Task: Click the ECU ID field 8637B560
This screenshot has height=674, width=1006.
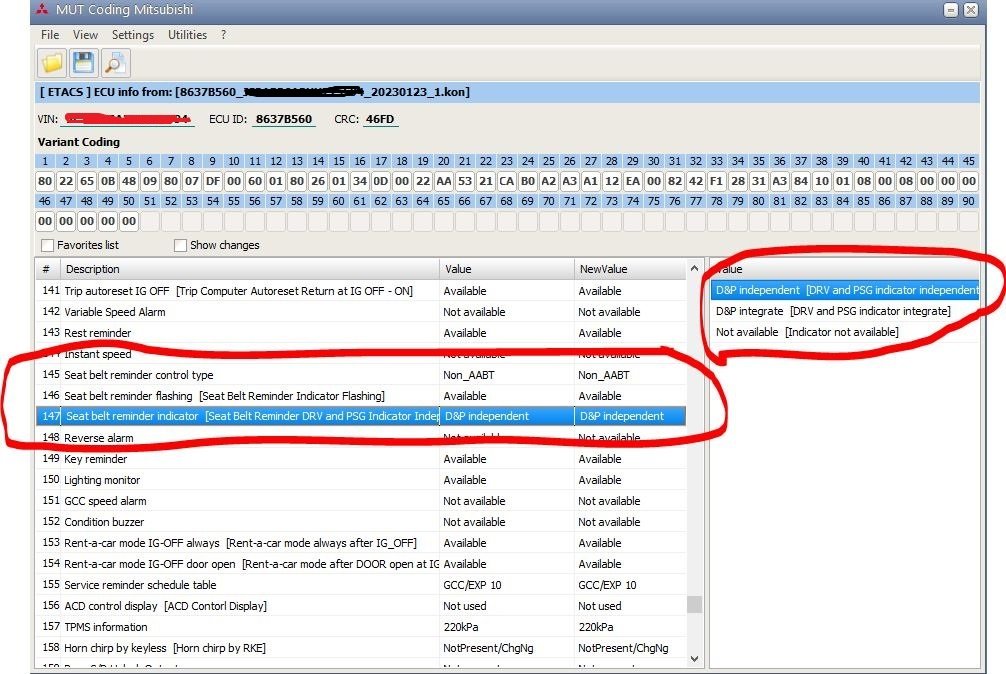Action: pos(284,119)
